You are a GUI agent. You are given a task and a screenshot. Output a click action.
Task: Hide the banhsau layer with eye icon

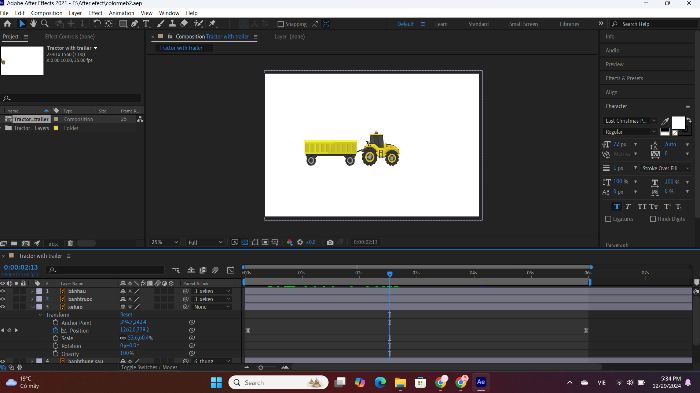[3, 291]
